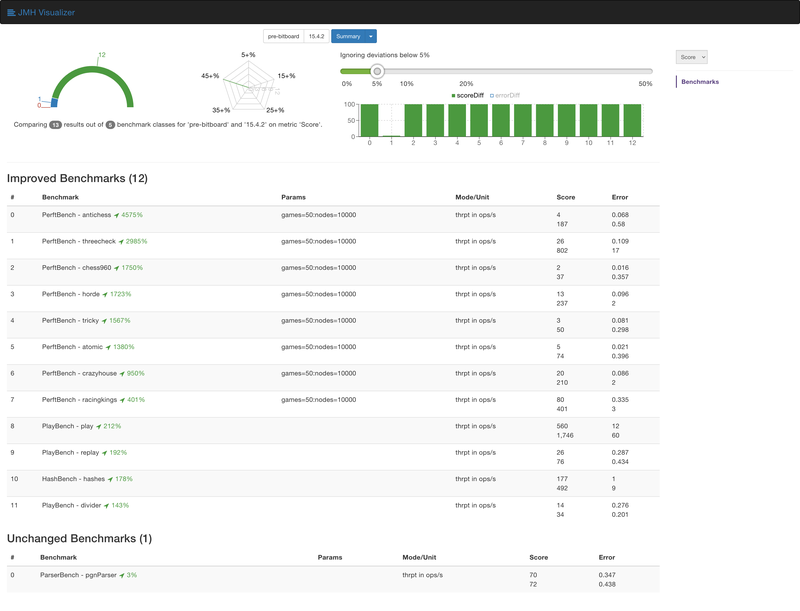Click the JMH Visualizer logo icon
800x611 pixels.
coord(11,13)
